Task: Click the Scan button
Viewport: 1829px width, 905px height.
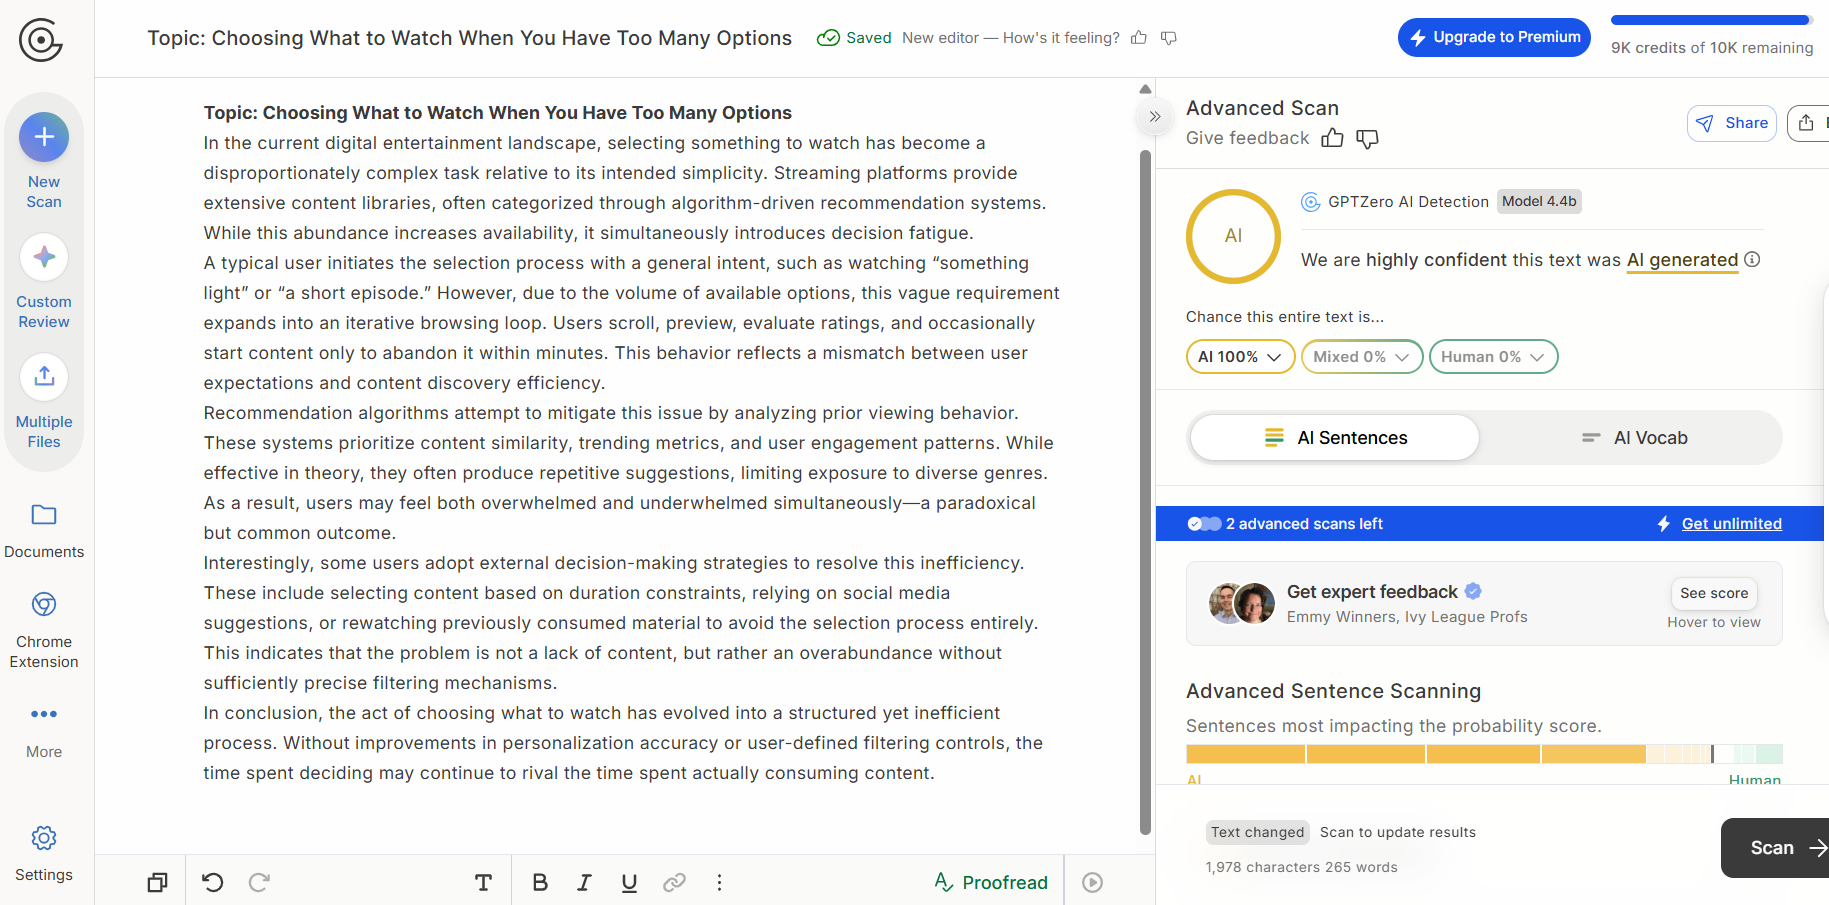Action: tap(1775, 848)
